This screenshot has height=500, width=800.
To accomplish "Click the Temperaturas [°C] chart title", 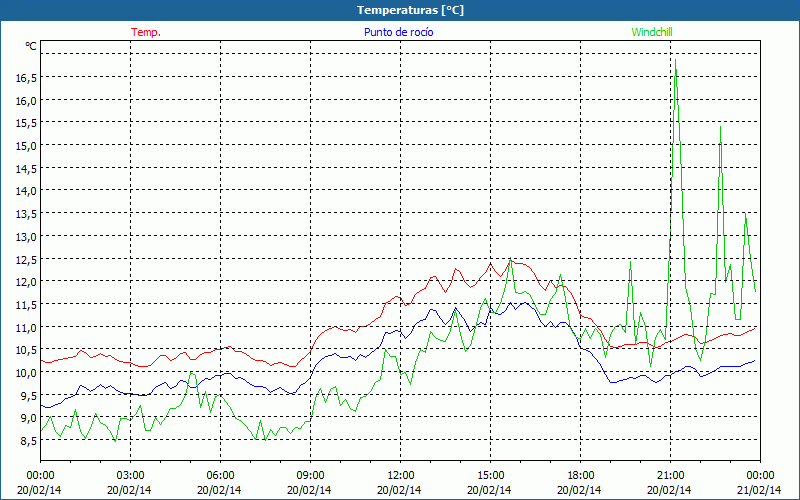I will pos(410,10).
